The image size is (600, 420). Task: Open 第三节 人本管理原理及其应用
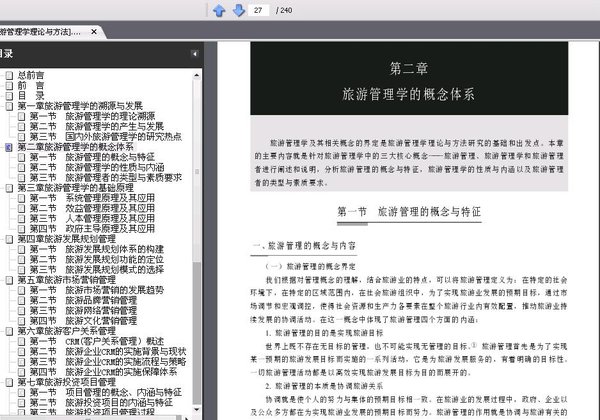click(92, 218)
